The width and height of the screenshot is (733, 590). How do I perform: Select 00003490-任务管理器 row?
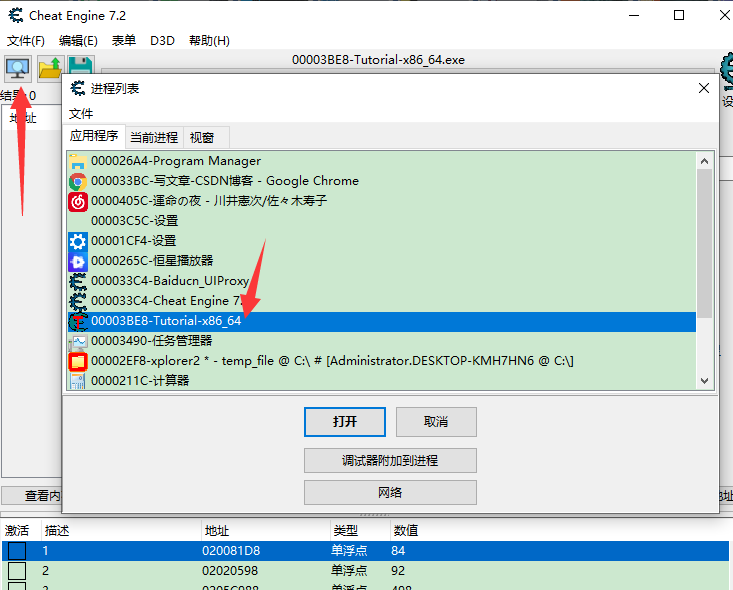coord(381,342)
